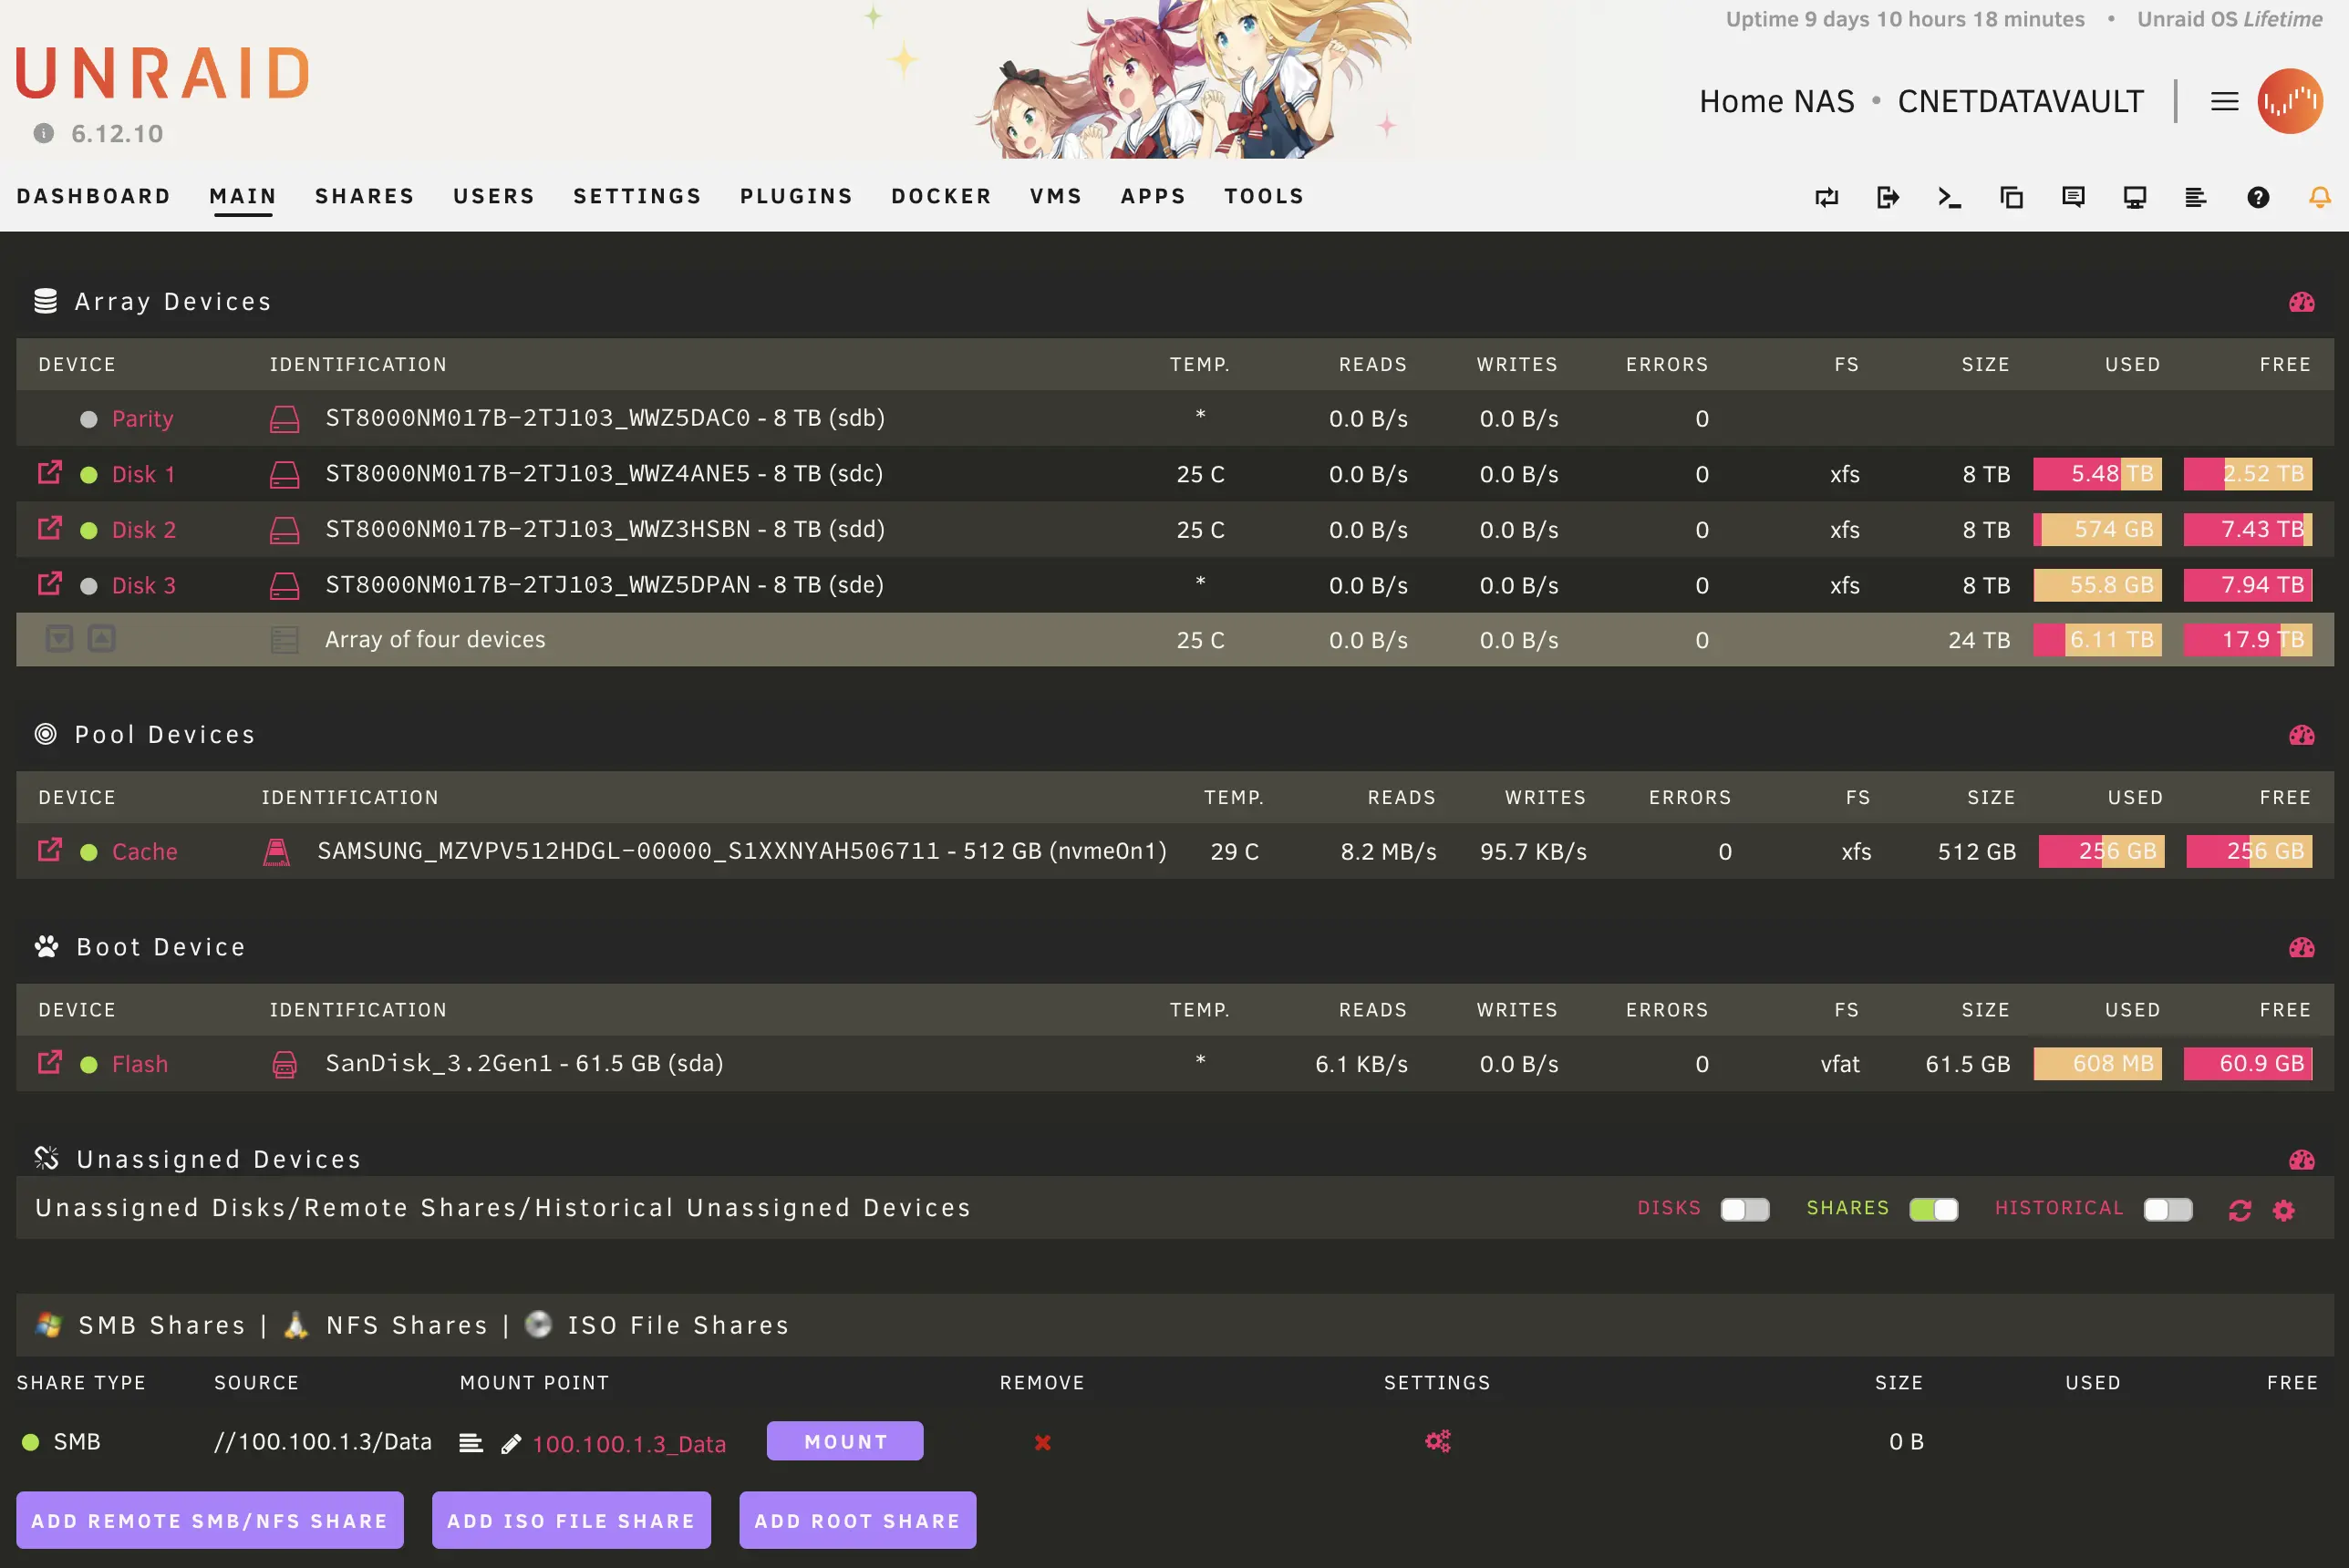2349x1568 pixels.
Task: Click Unassigned Devices gauge icon
Action: coord(2302,1159)
